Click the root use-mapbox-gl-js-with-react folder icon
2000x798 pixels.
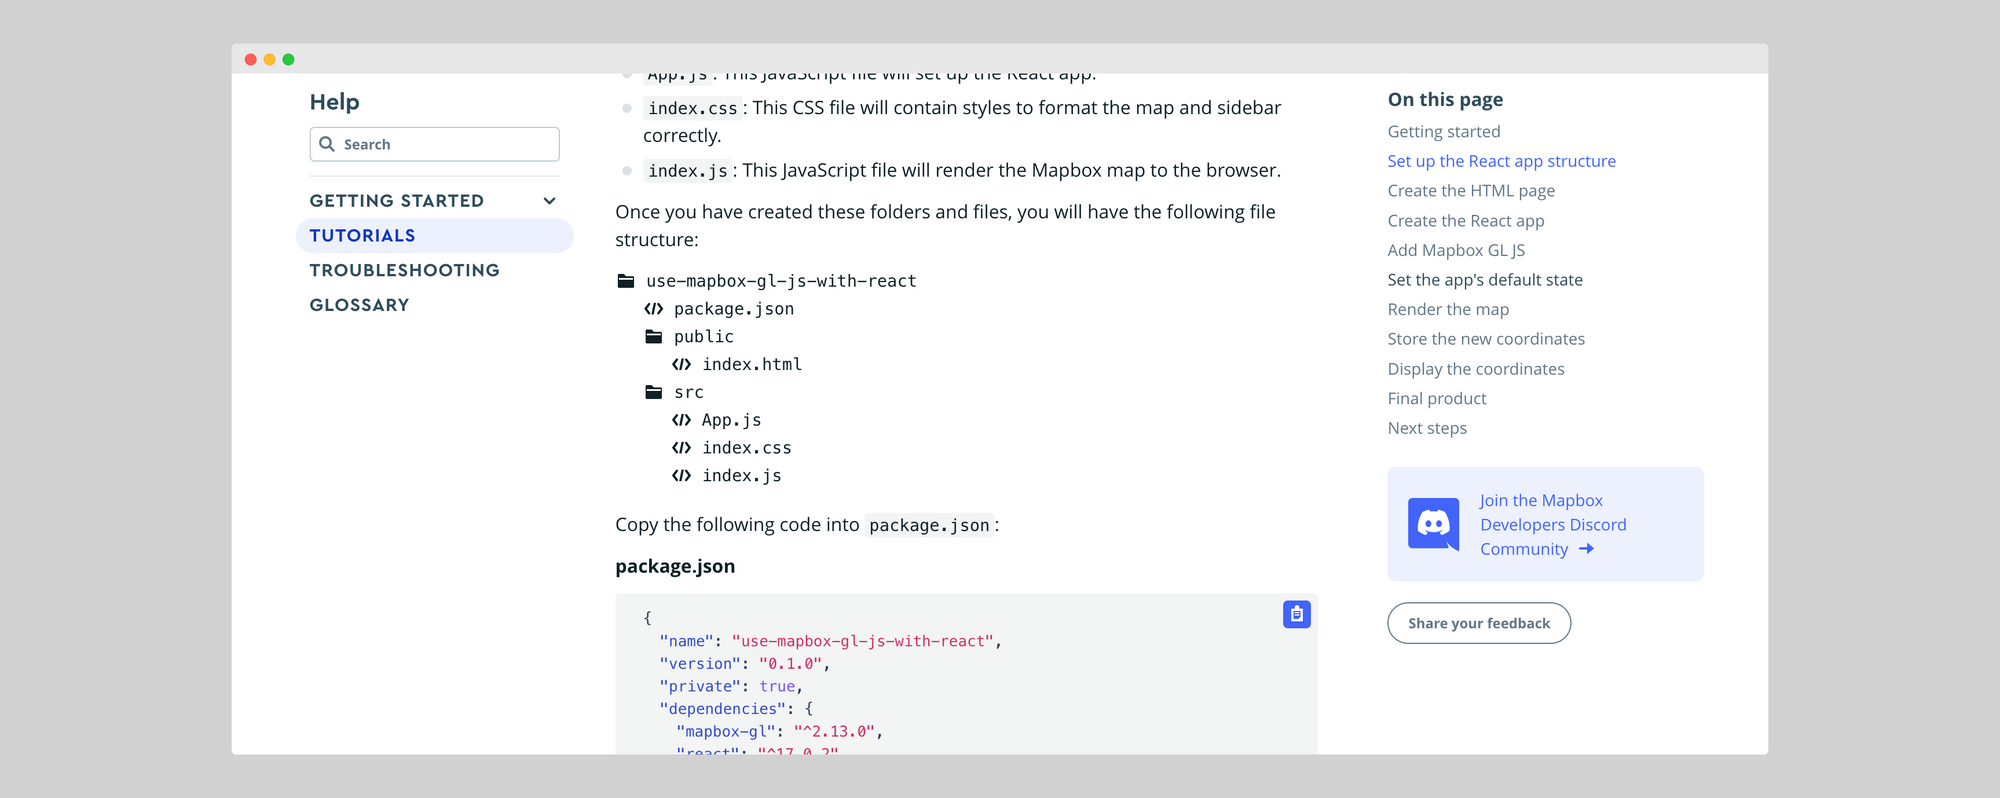626,281
